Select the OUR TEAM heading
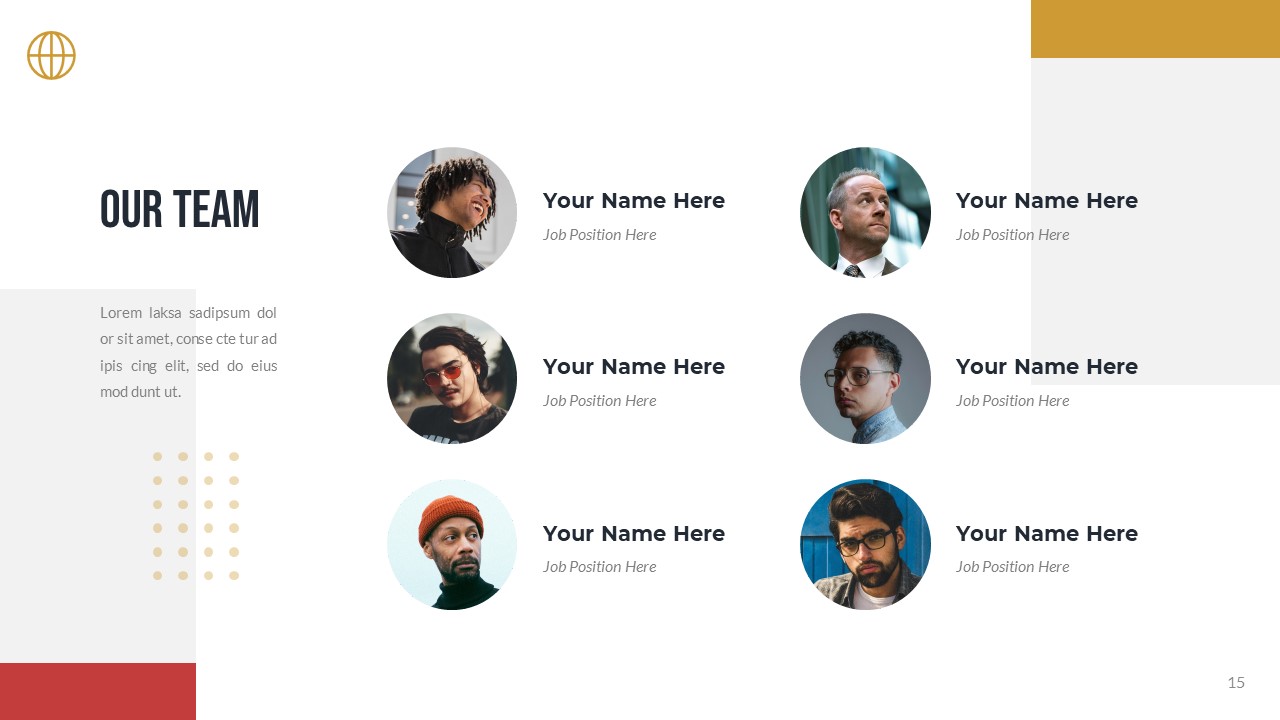Viewport: 1280px width, 720px height. point(180,210)
